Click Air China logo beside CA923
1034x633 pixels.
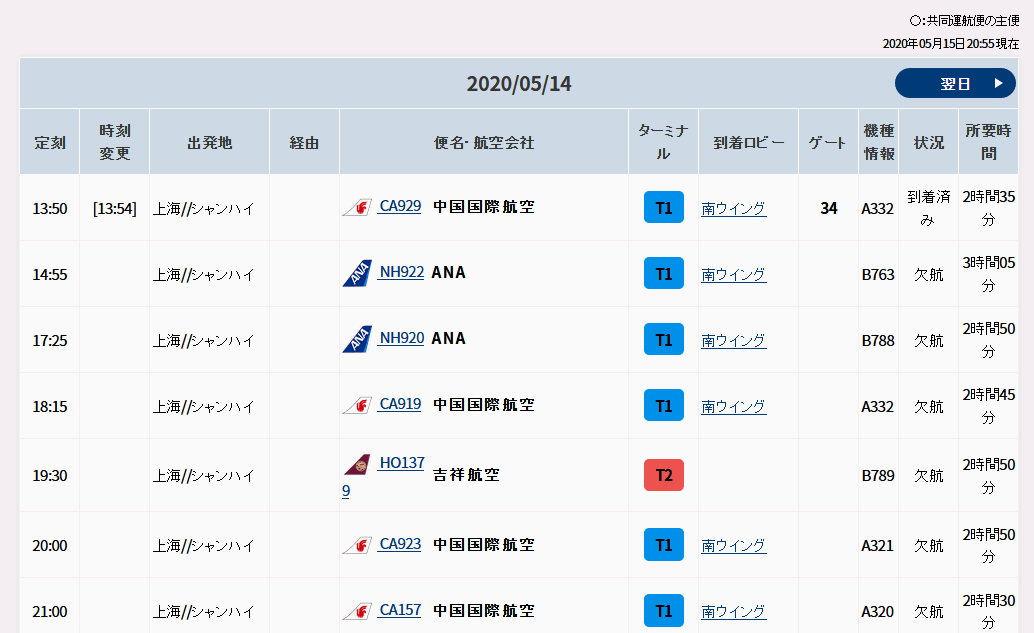coord(357,546)
